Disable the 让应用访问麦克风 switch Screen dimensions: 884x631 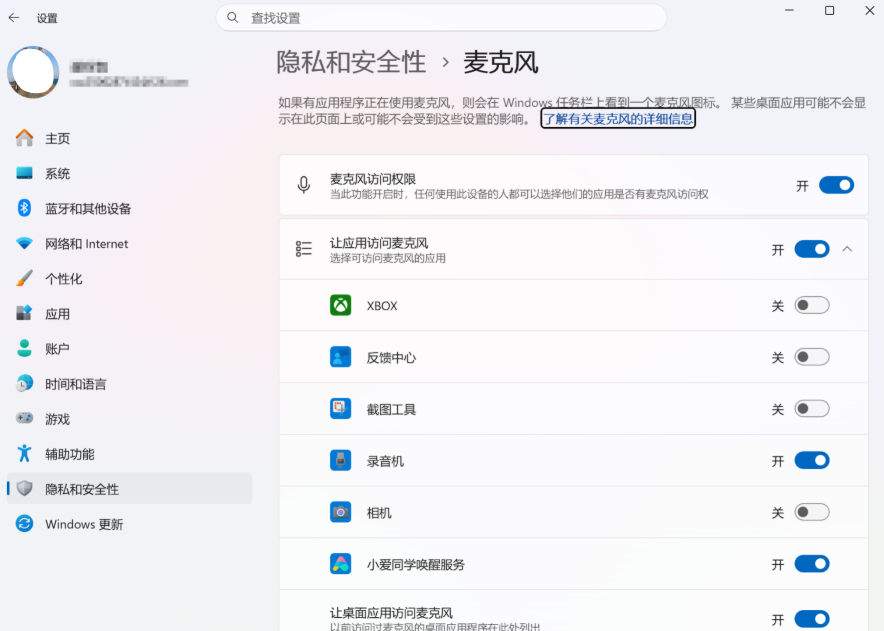(x=812, y=249)
